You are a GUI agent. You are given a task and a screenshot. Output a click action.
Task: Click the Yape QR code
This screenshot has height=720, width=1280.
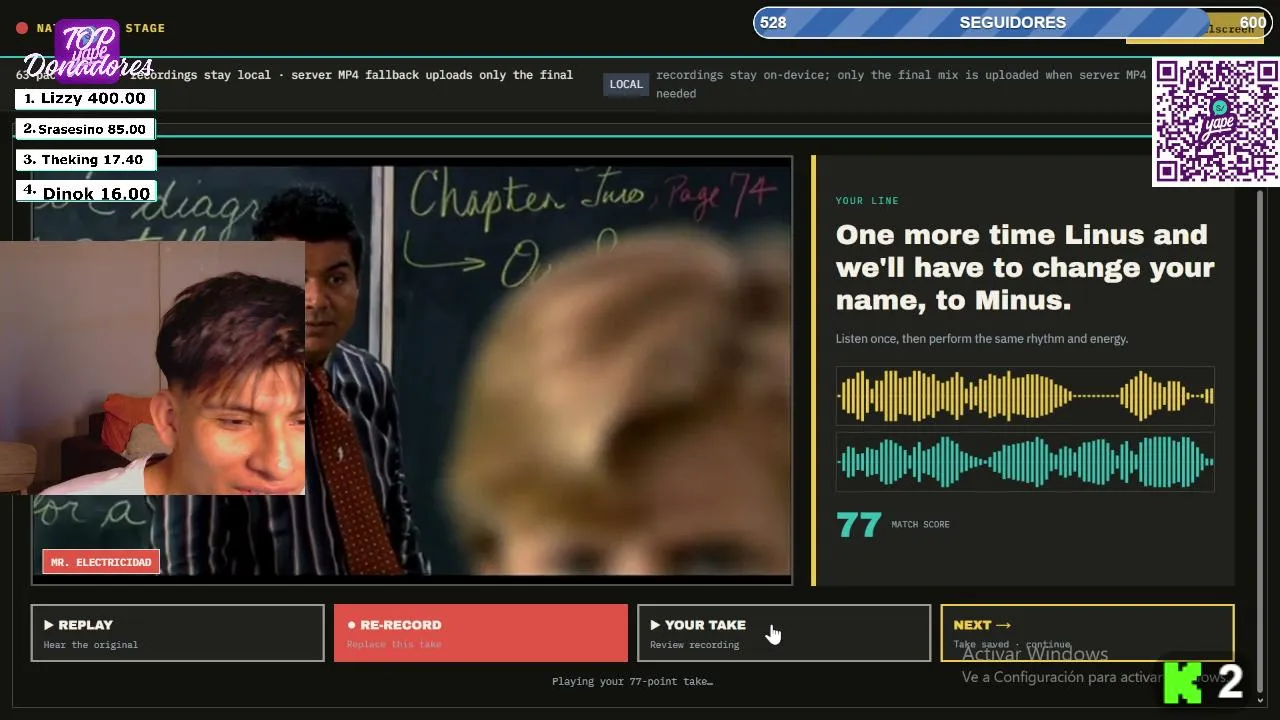coord(1216,121)
